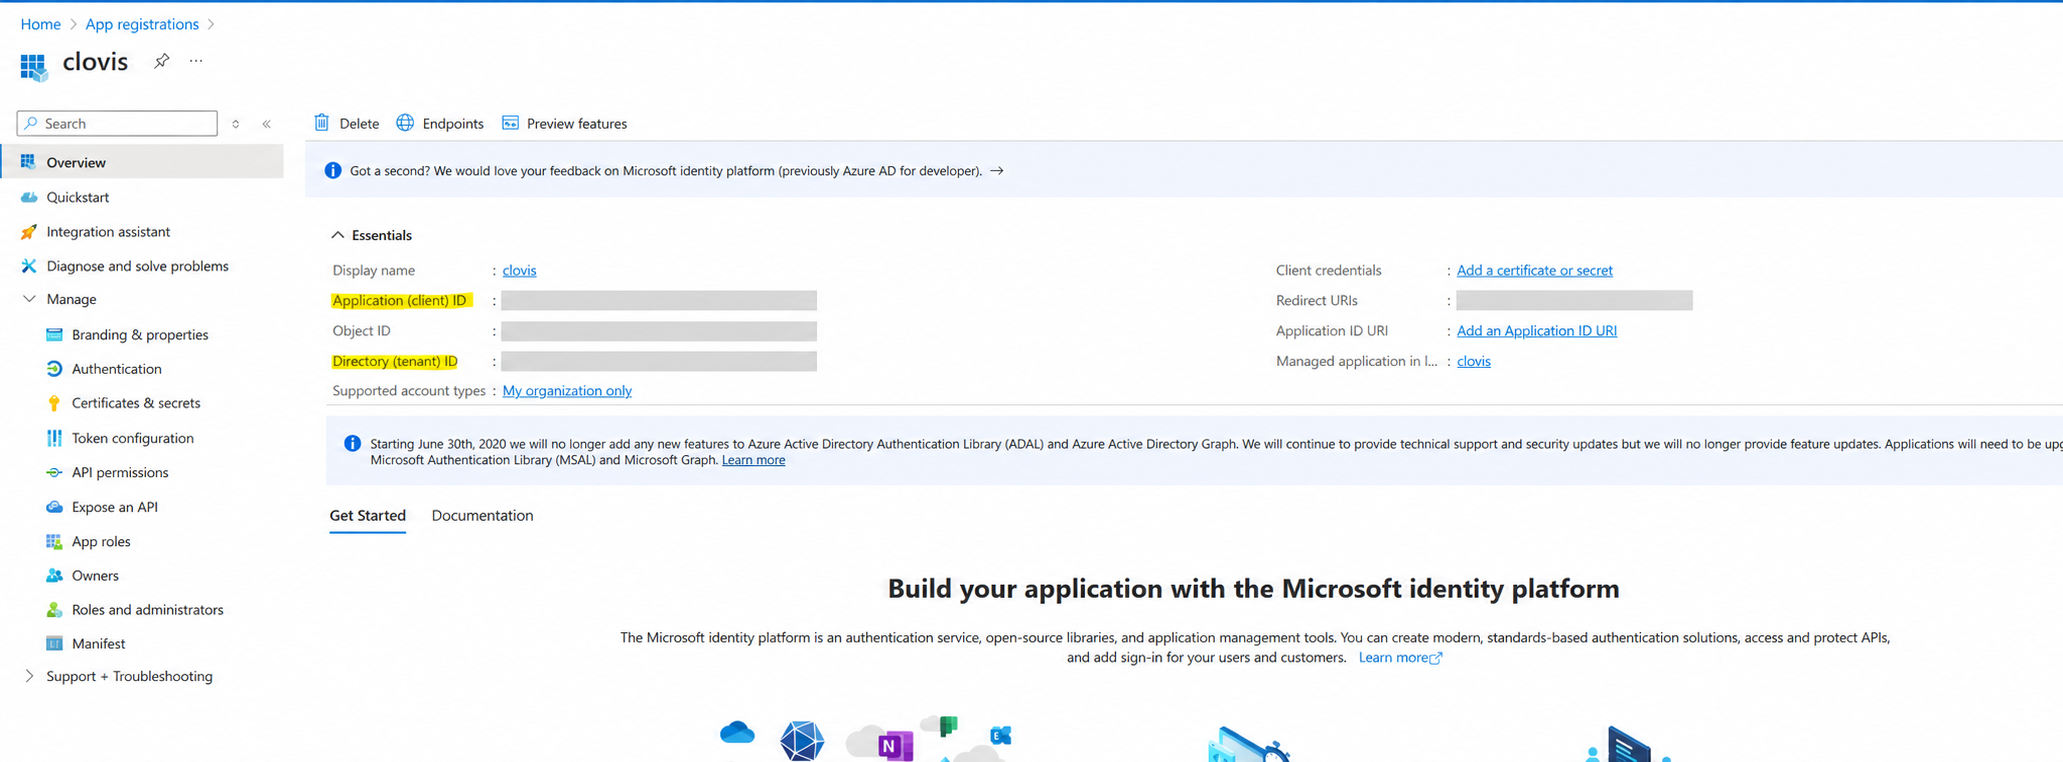Click the Preview features icon
This screenshot has height=762, width=2063.
pyautogui.click(x=510, y=123)
